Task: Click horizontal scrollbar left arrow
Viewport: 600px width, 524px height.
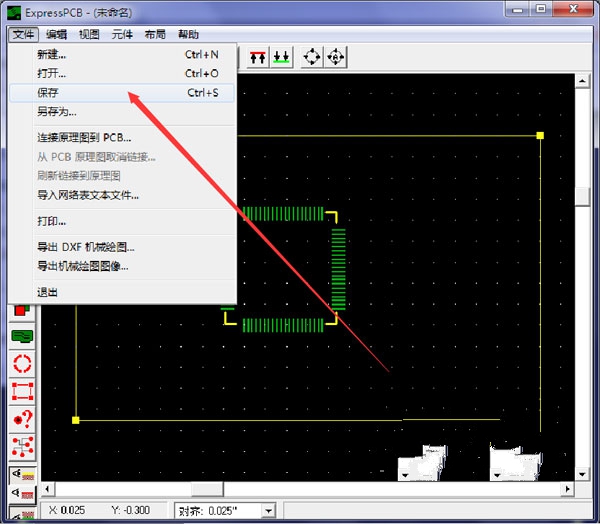Action: click(48, 489)
